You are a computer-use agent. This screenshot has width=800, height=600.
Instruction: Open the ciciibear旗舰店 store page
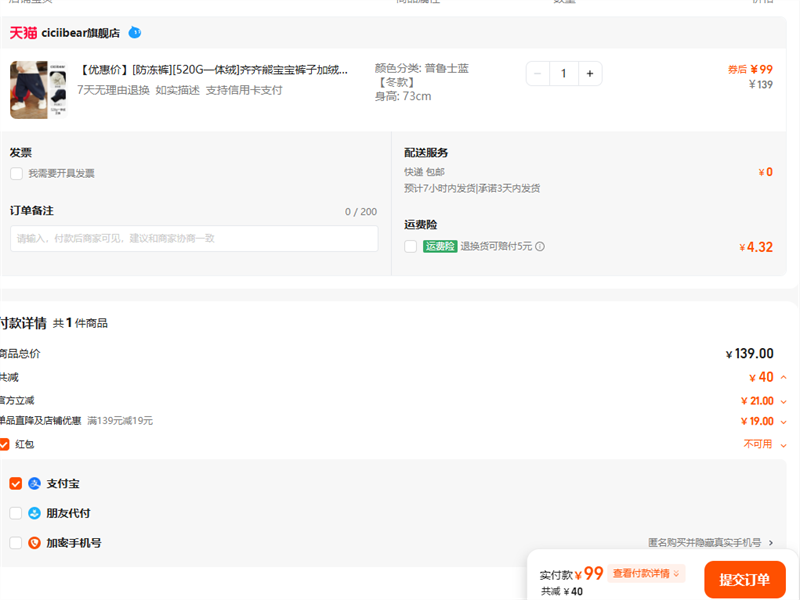pyautogui.click(x=81, y=33)
